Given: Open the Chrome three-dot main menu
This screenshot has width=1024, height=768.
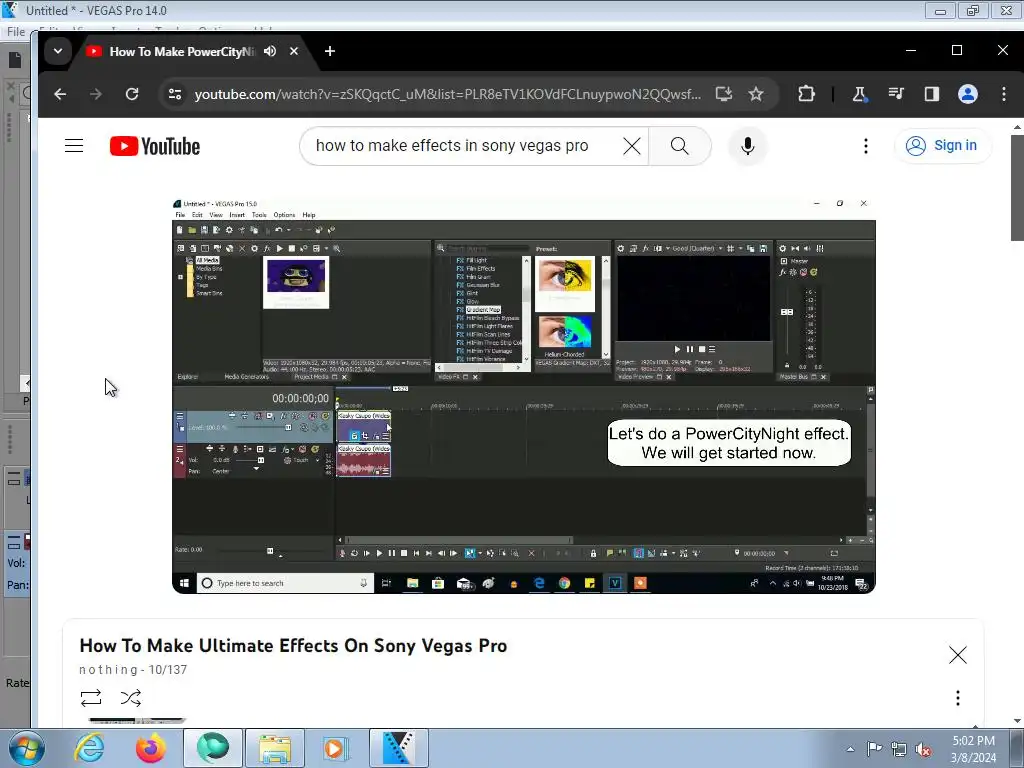Looking at the screenshot, I should pos(1004,94).
